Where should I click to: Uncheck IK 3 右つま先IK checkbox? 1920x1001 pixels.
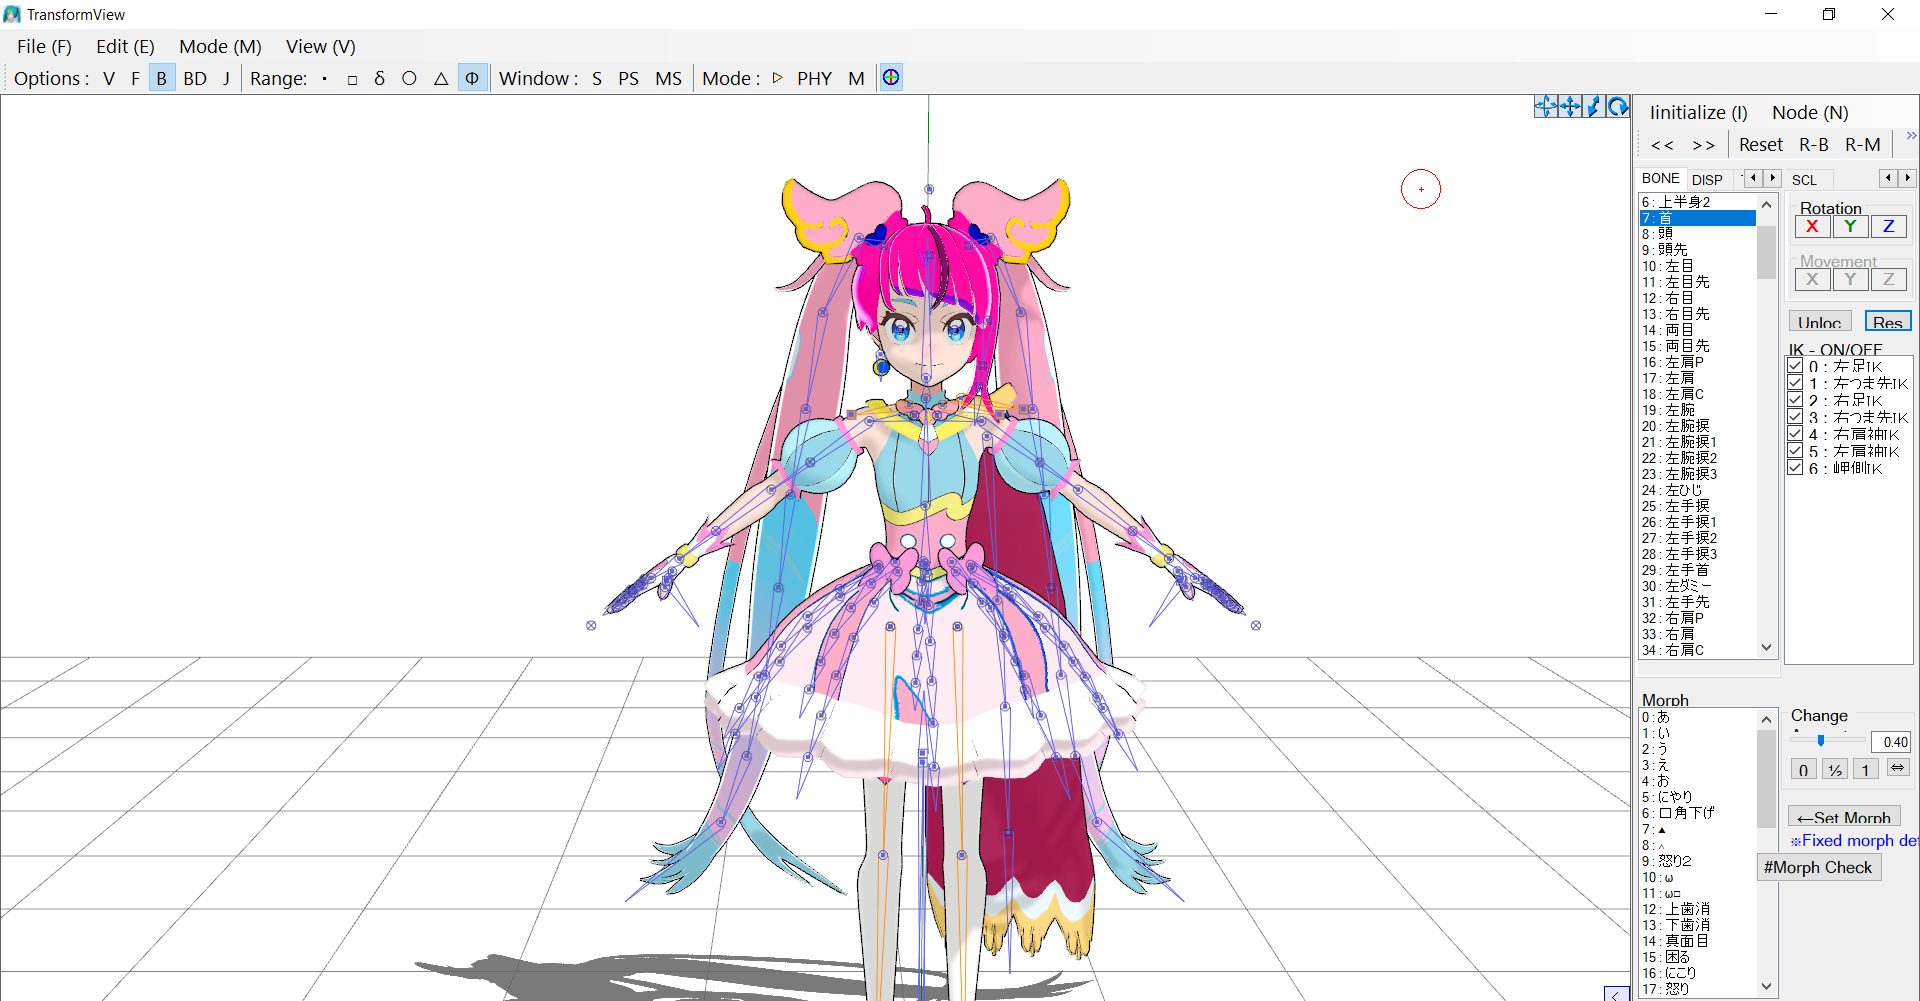tap(1796, 417)
